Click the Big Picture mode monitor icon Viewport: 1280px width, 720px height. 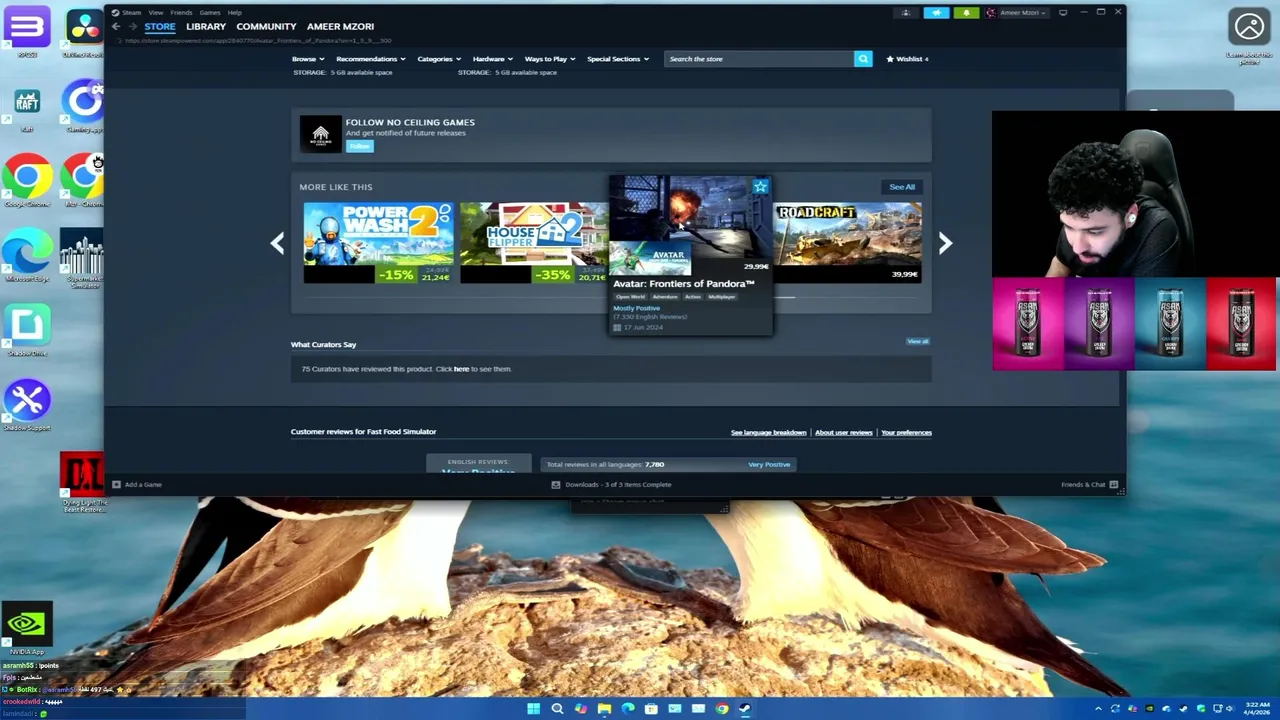pos(1063,13)
